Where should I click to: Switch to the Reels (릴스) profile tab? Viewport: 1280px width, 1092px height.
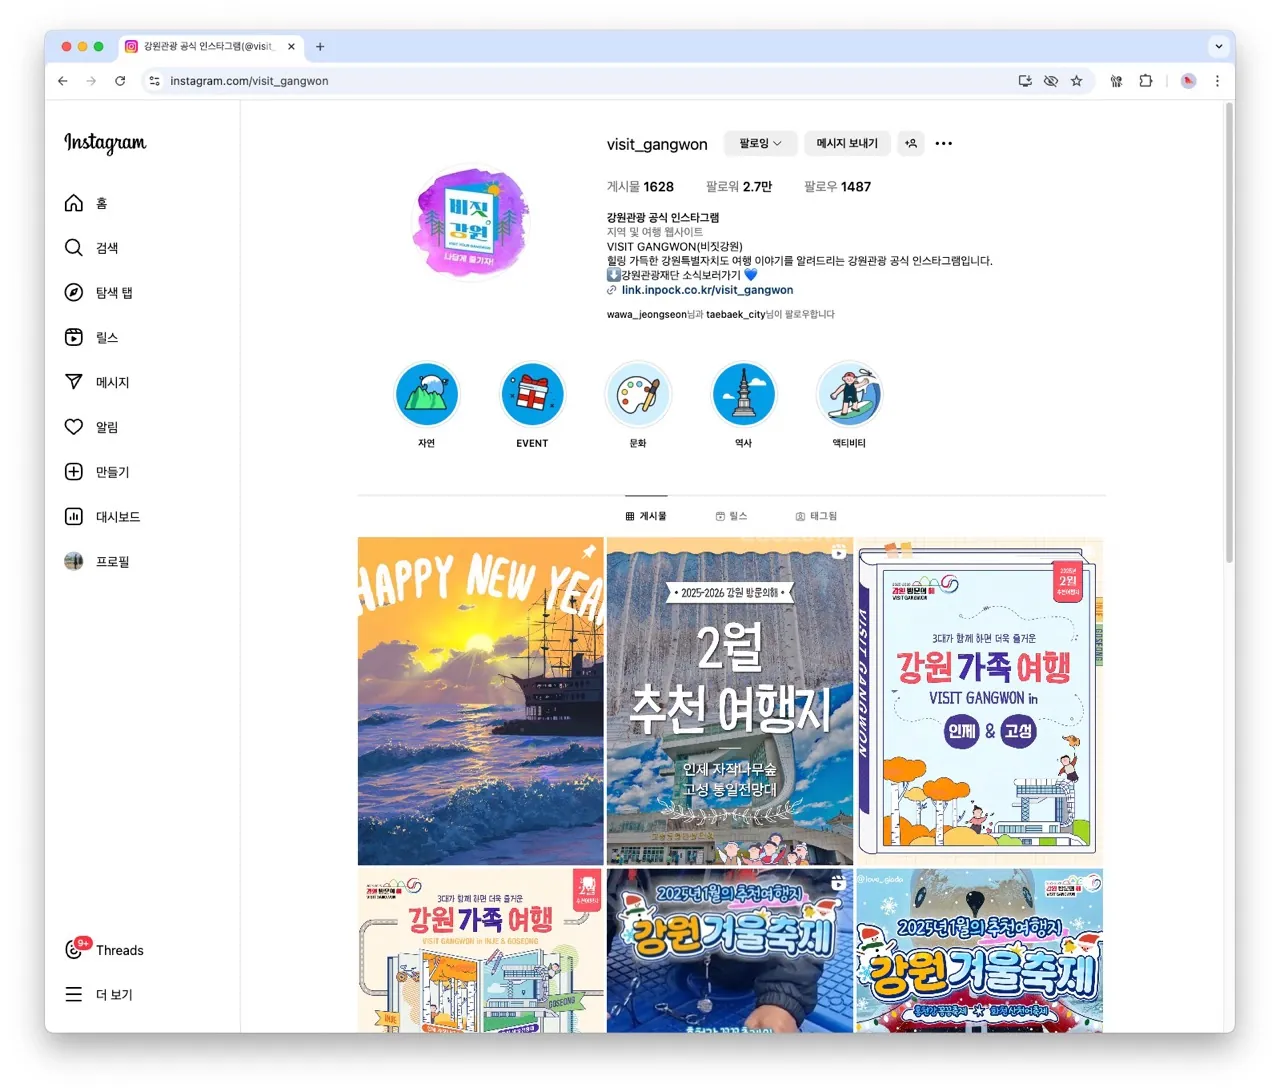pyautogui.click(x=732, y=516)
